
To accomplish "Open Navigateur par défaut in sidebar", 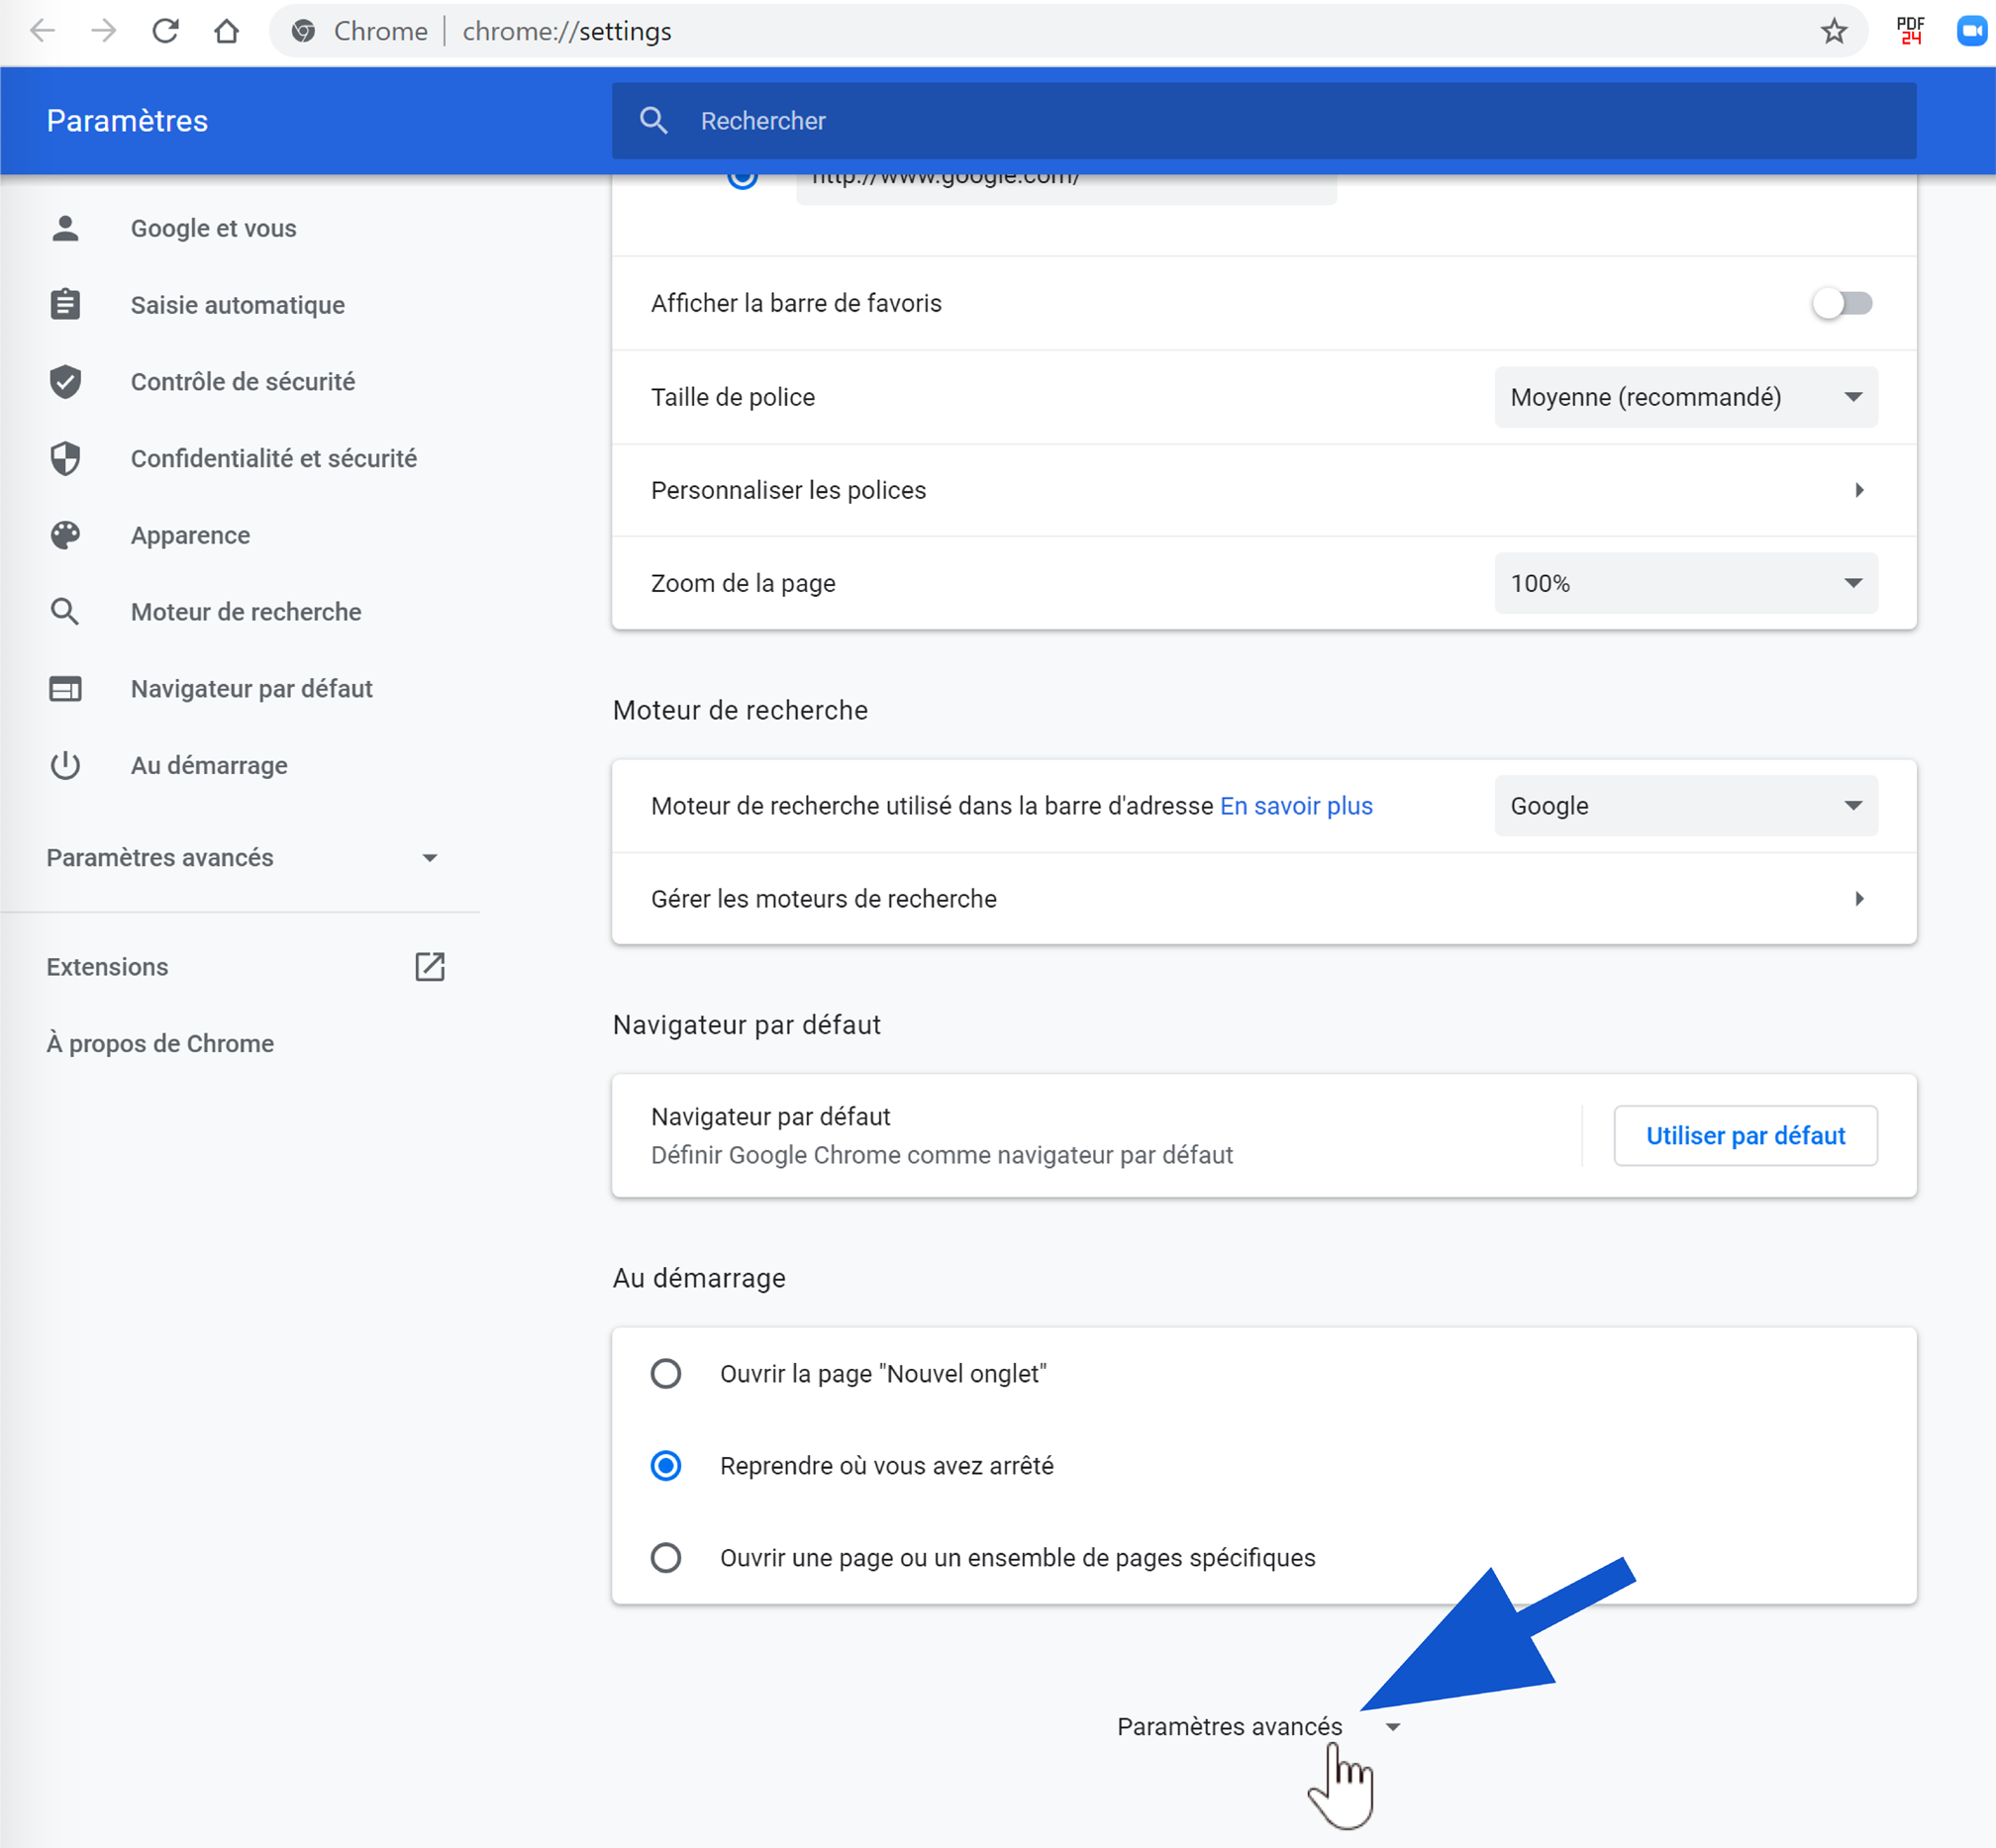I will point(252,689).
